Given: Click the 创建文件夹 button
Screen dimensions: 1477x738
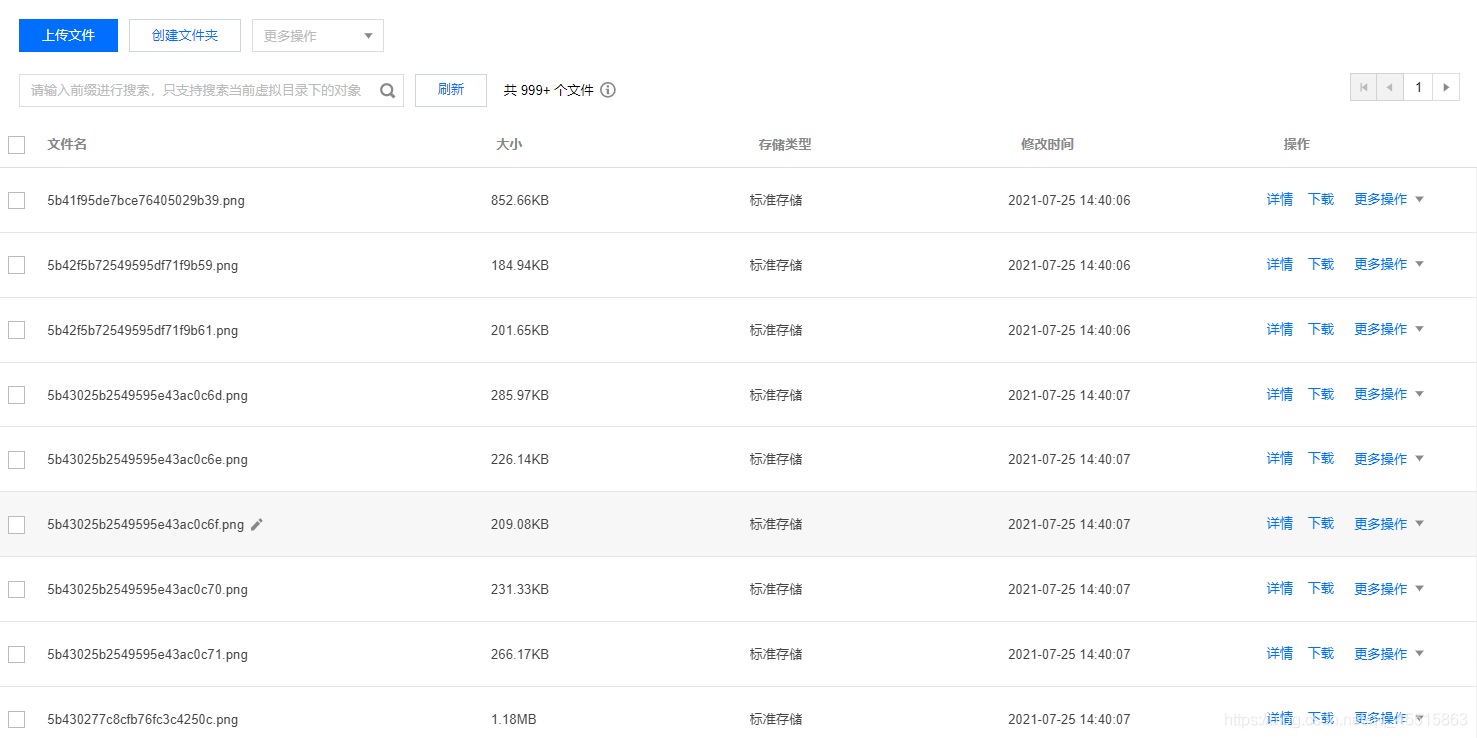Looking at the screenshot, I should [185, 35].
